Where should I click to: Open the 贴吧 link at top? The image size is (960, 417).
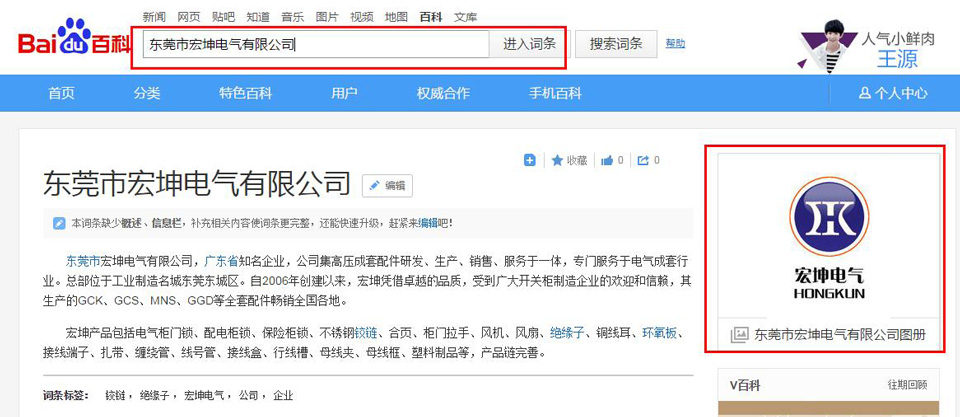(x=223, y=17)
